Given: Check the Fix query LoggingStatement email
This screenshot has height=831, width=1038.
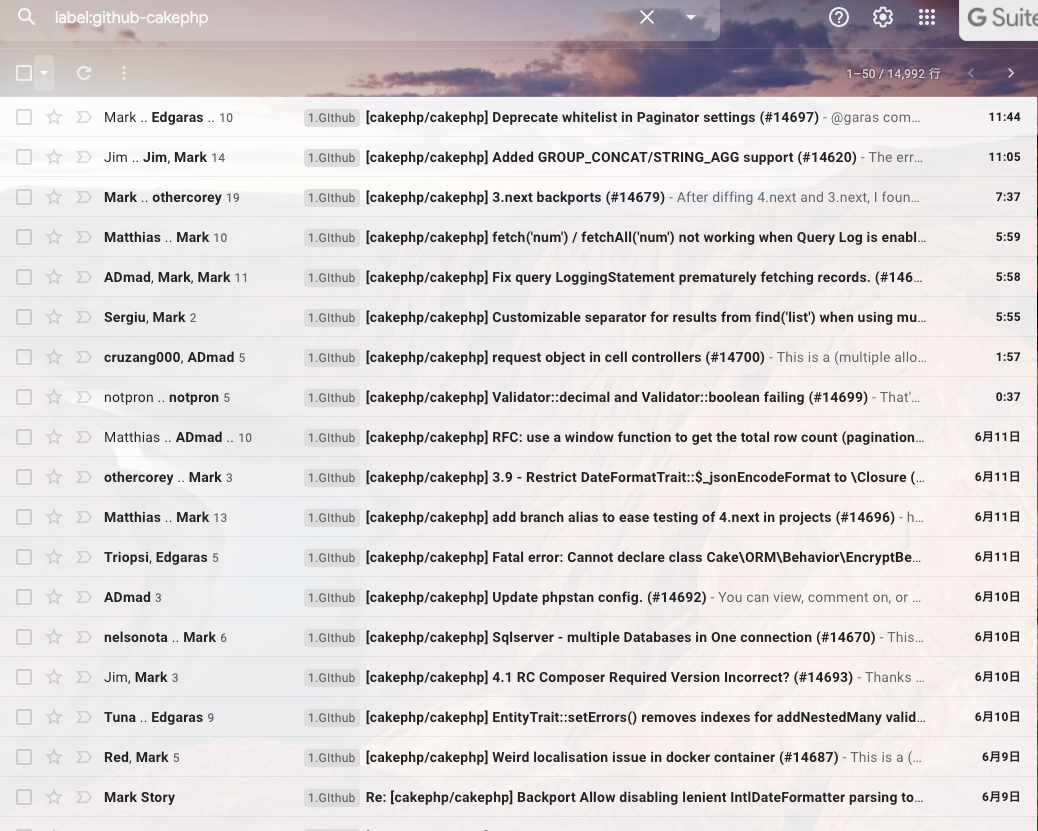Looking at the screenshot, I should 24,277.
